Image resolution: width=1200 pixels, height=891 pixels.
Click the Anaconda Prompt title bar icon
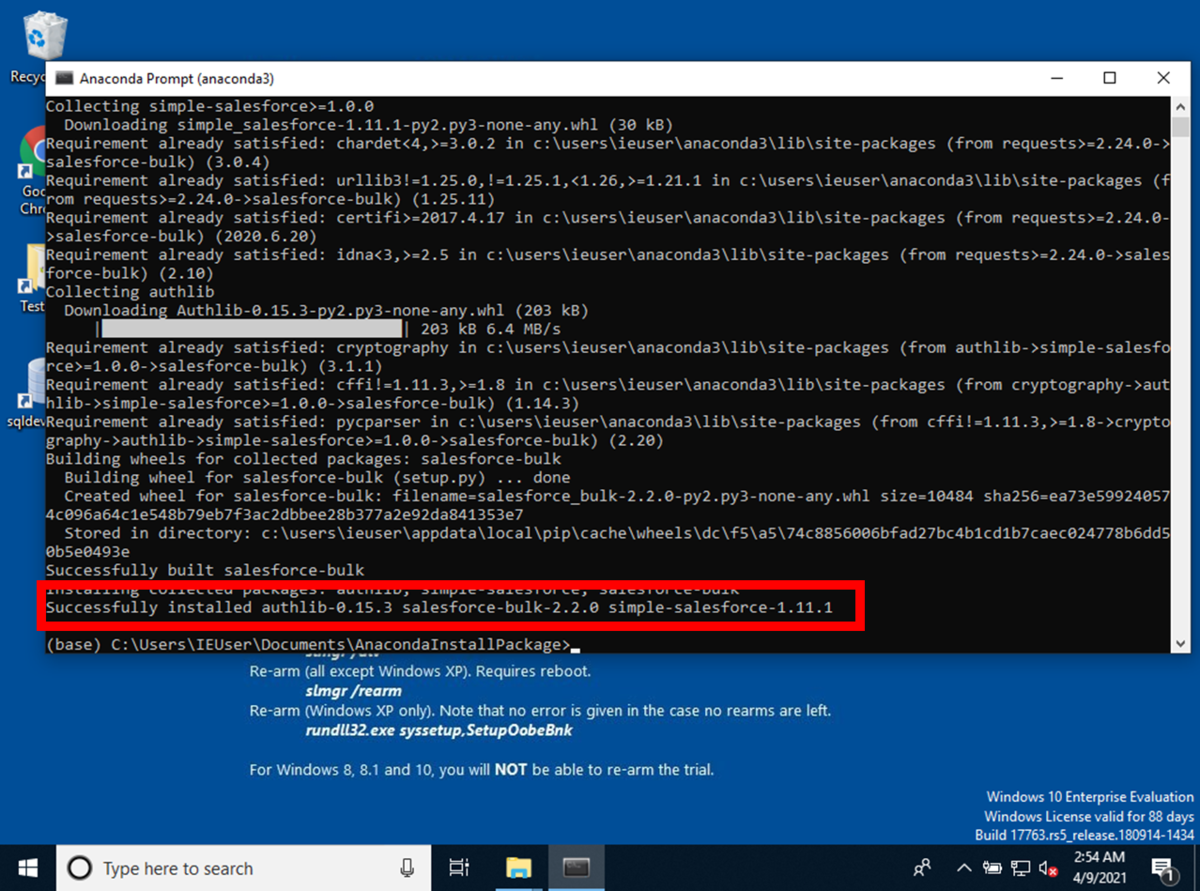tap(65, 78)
